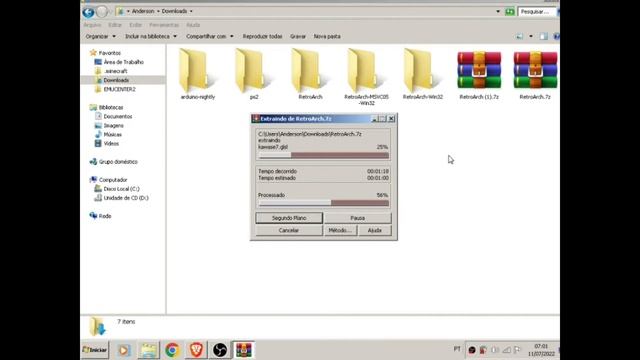The height and width of the screenshot is (360, 640).
Task: Cancel the extraction with Cancelar
Action: [289, 230]
